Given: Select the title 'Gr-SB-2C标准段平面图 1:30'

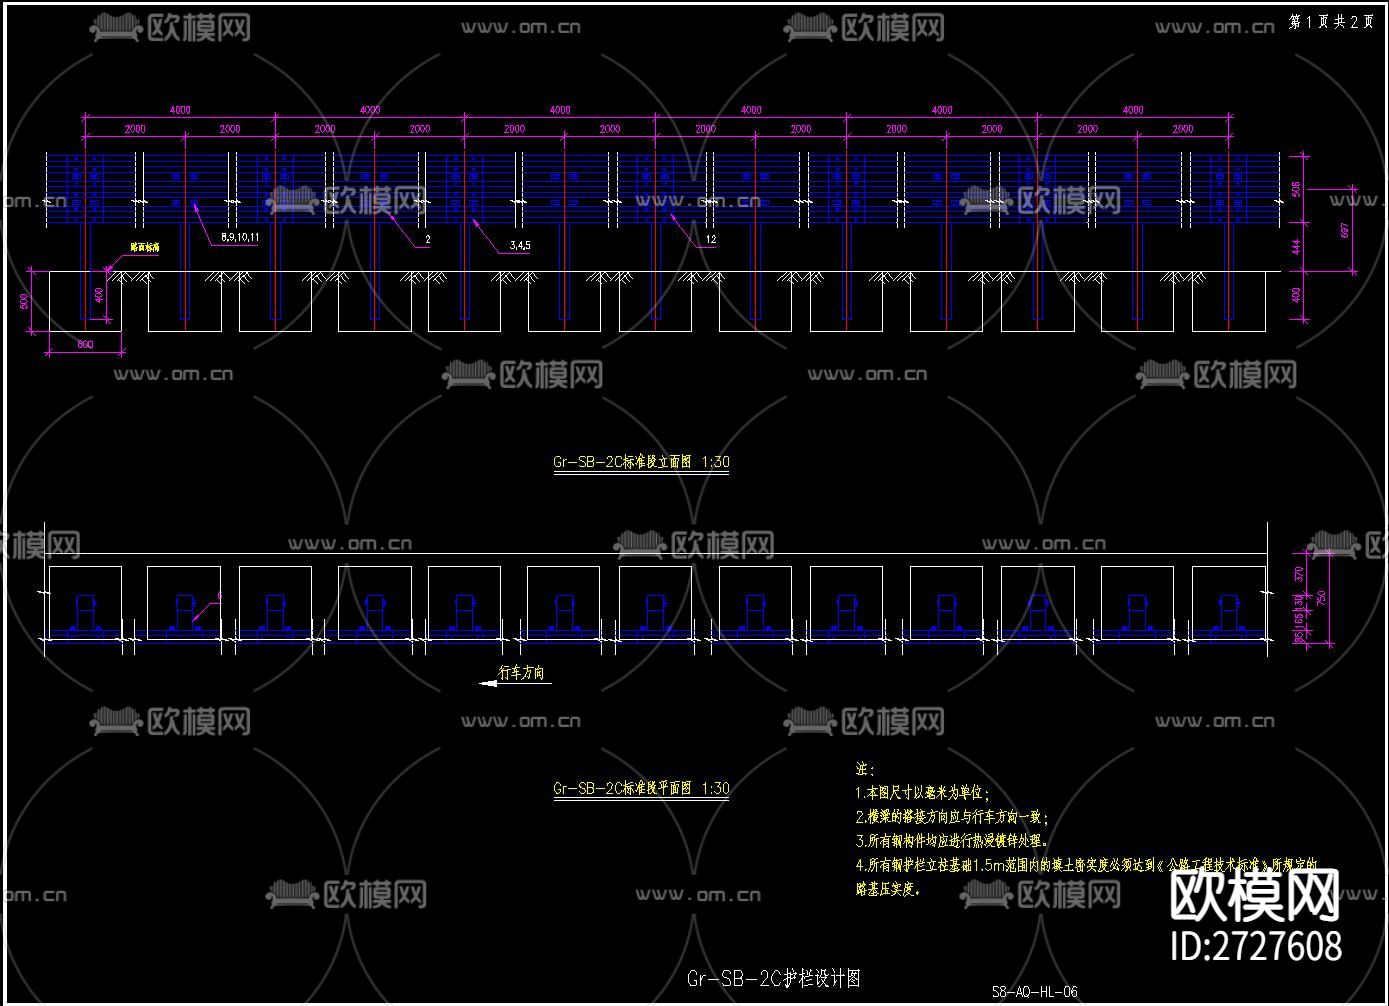Looking at the screenshot, I should coord(641,788).
